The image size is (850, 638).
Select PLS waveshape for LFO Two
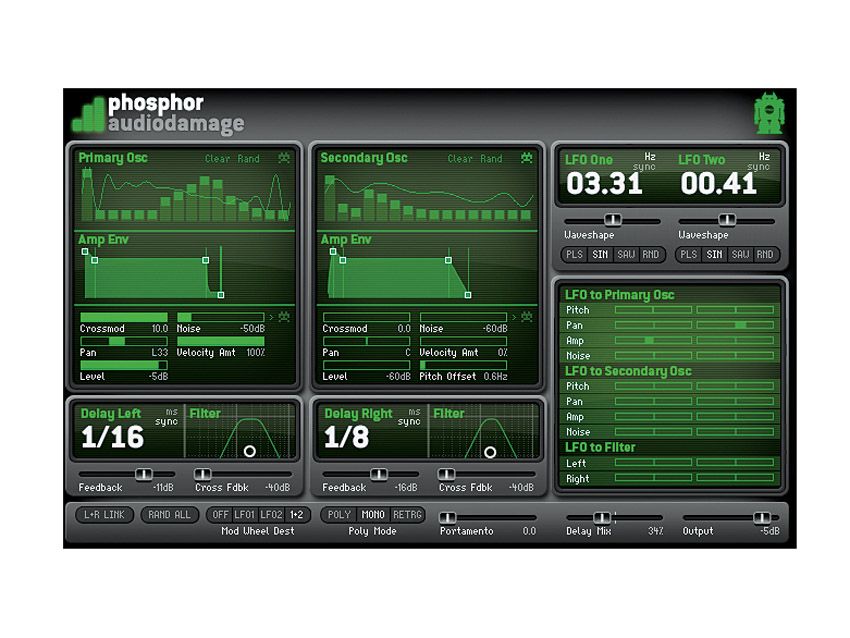coord(688,254)
